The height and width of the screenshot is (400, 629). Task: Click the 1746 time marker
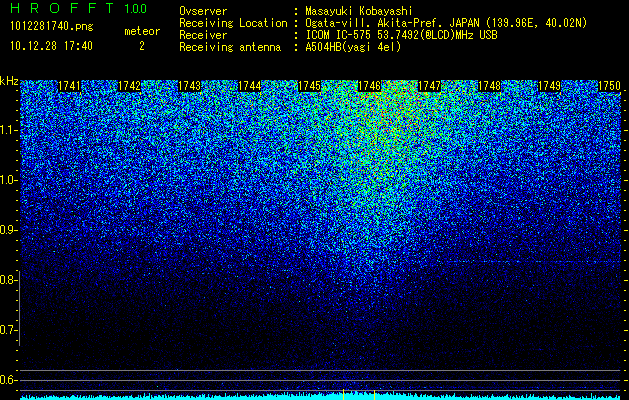click(x=369, y=86)
